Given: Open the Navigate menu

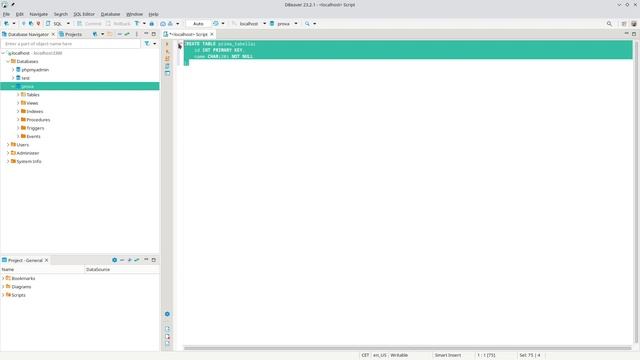Looking at the screenshot, I should pos(38,14).
